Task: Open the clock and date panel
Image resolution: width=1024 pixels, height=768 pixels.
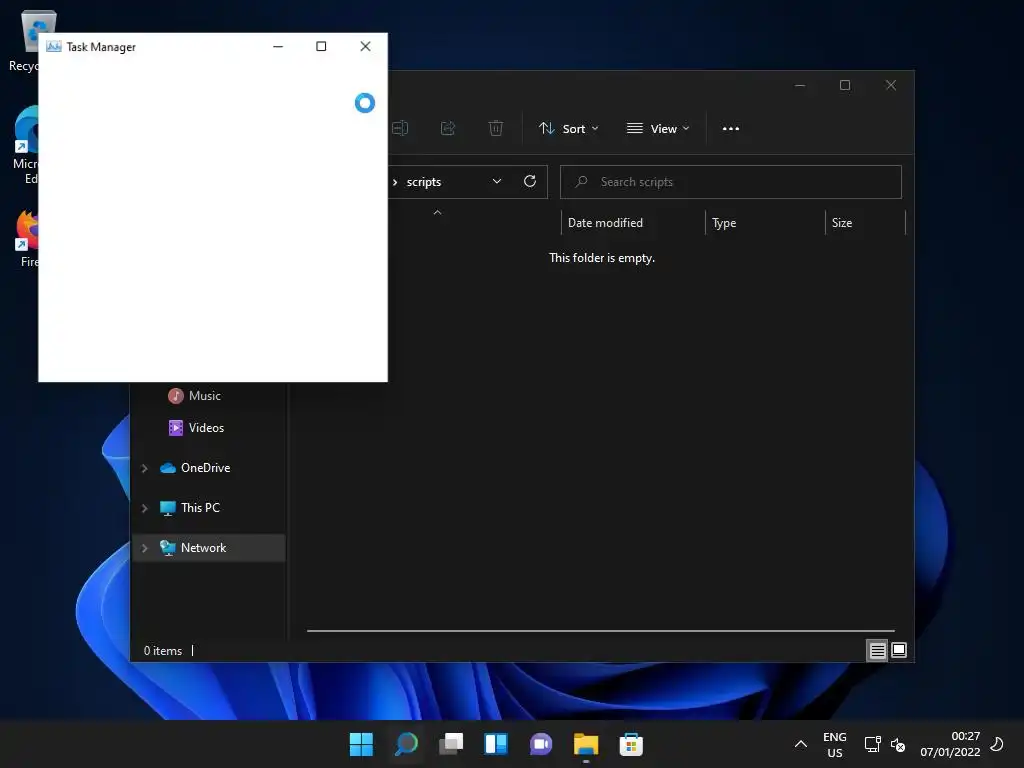Action: tap(950, 744)
